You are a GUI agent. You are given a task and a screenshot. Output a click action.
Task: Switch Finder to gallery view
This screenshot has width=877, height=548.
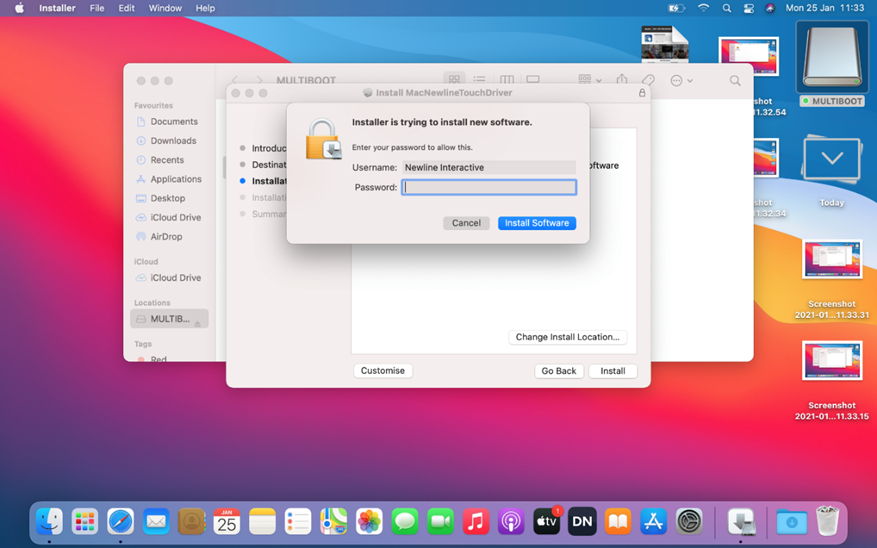coord(533,80)
